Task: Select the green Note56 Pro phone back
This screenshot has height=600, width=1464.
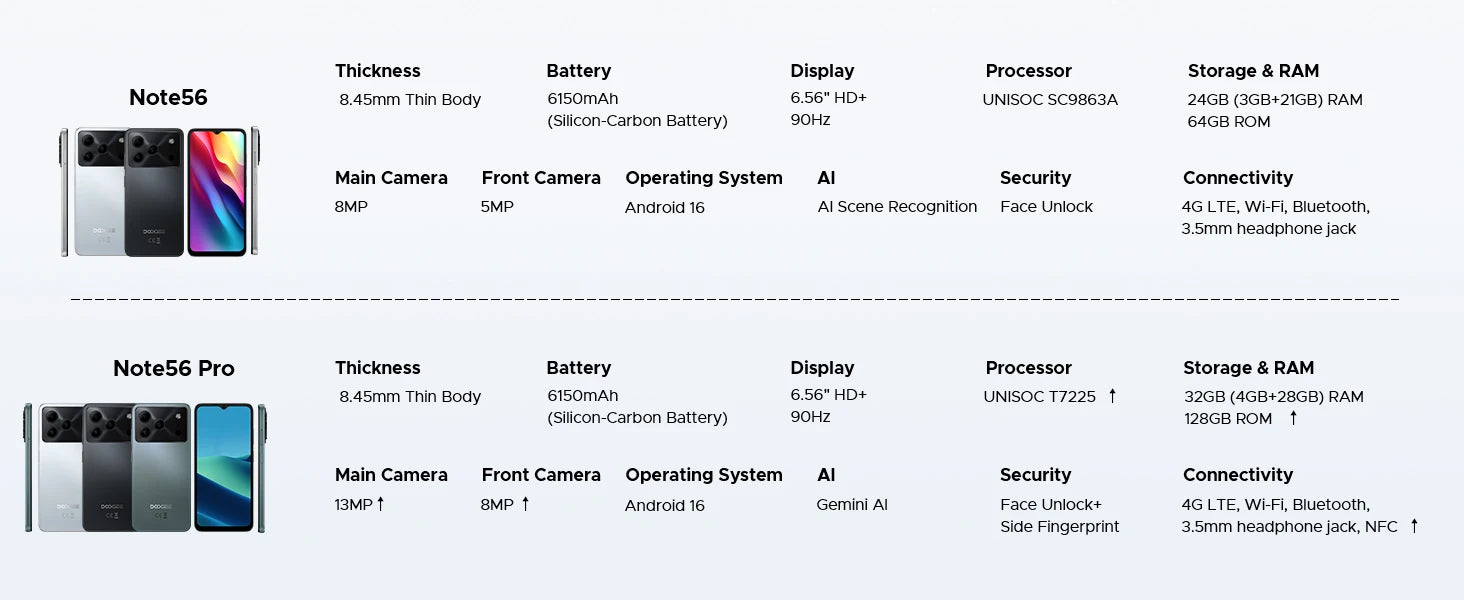Action: pos(161,468)
